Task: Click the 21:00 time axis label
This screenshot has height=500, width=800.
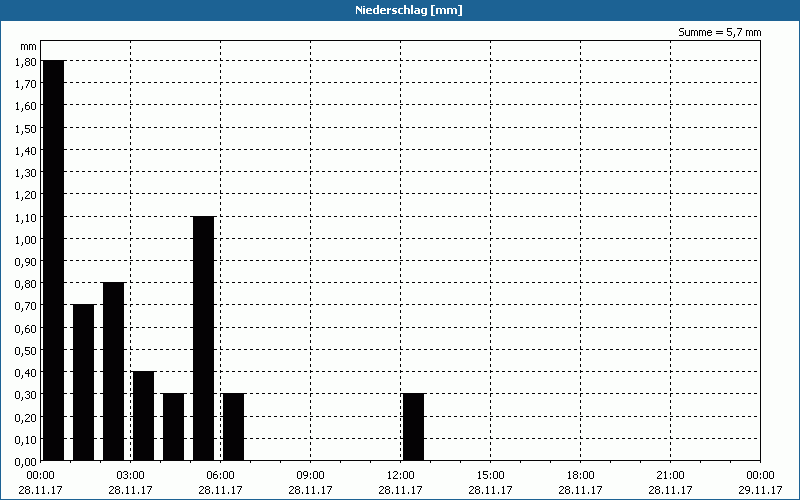Action: pos(670,476)
